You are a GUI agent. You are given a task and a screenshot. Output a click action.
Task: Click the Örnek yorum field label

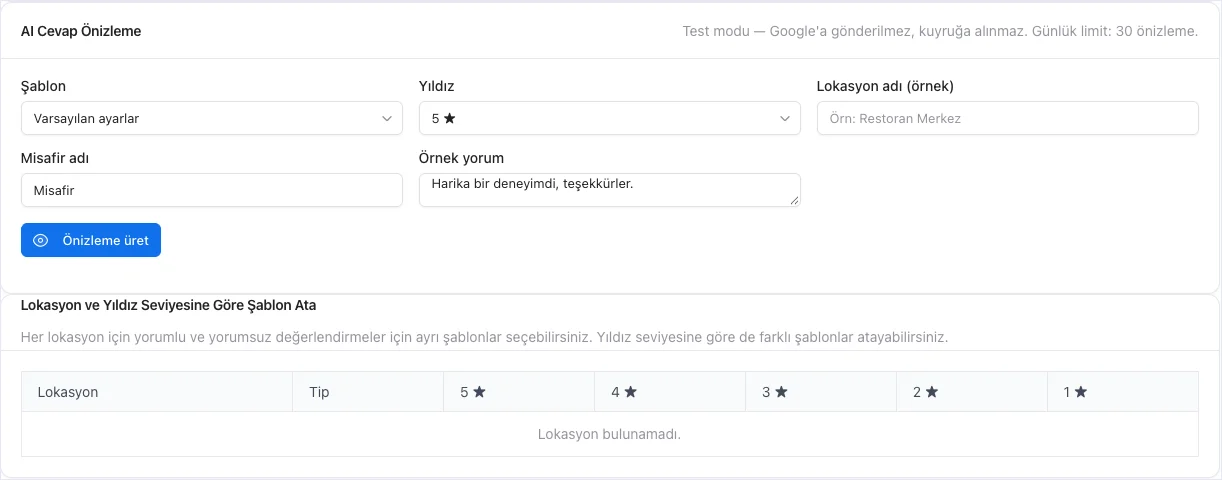click(461, 158)
